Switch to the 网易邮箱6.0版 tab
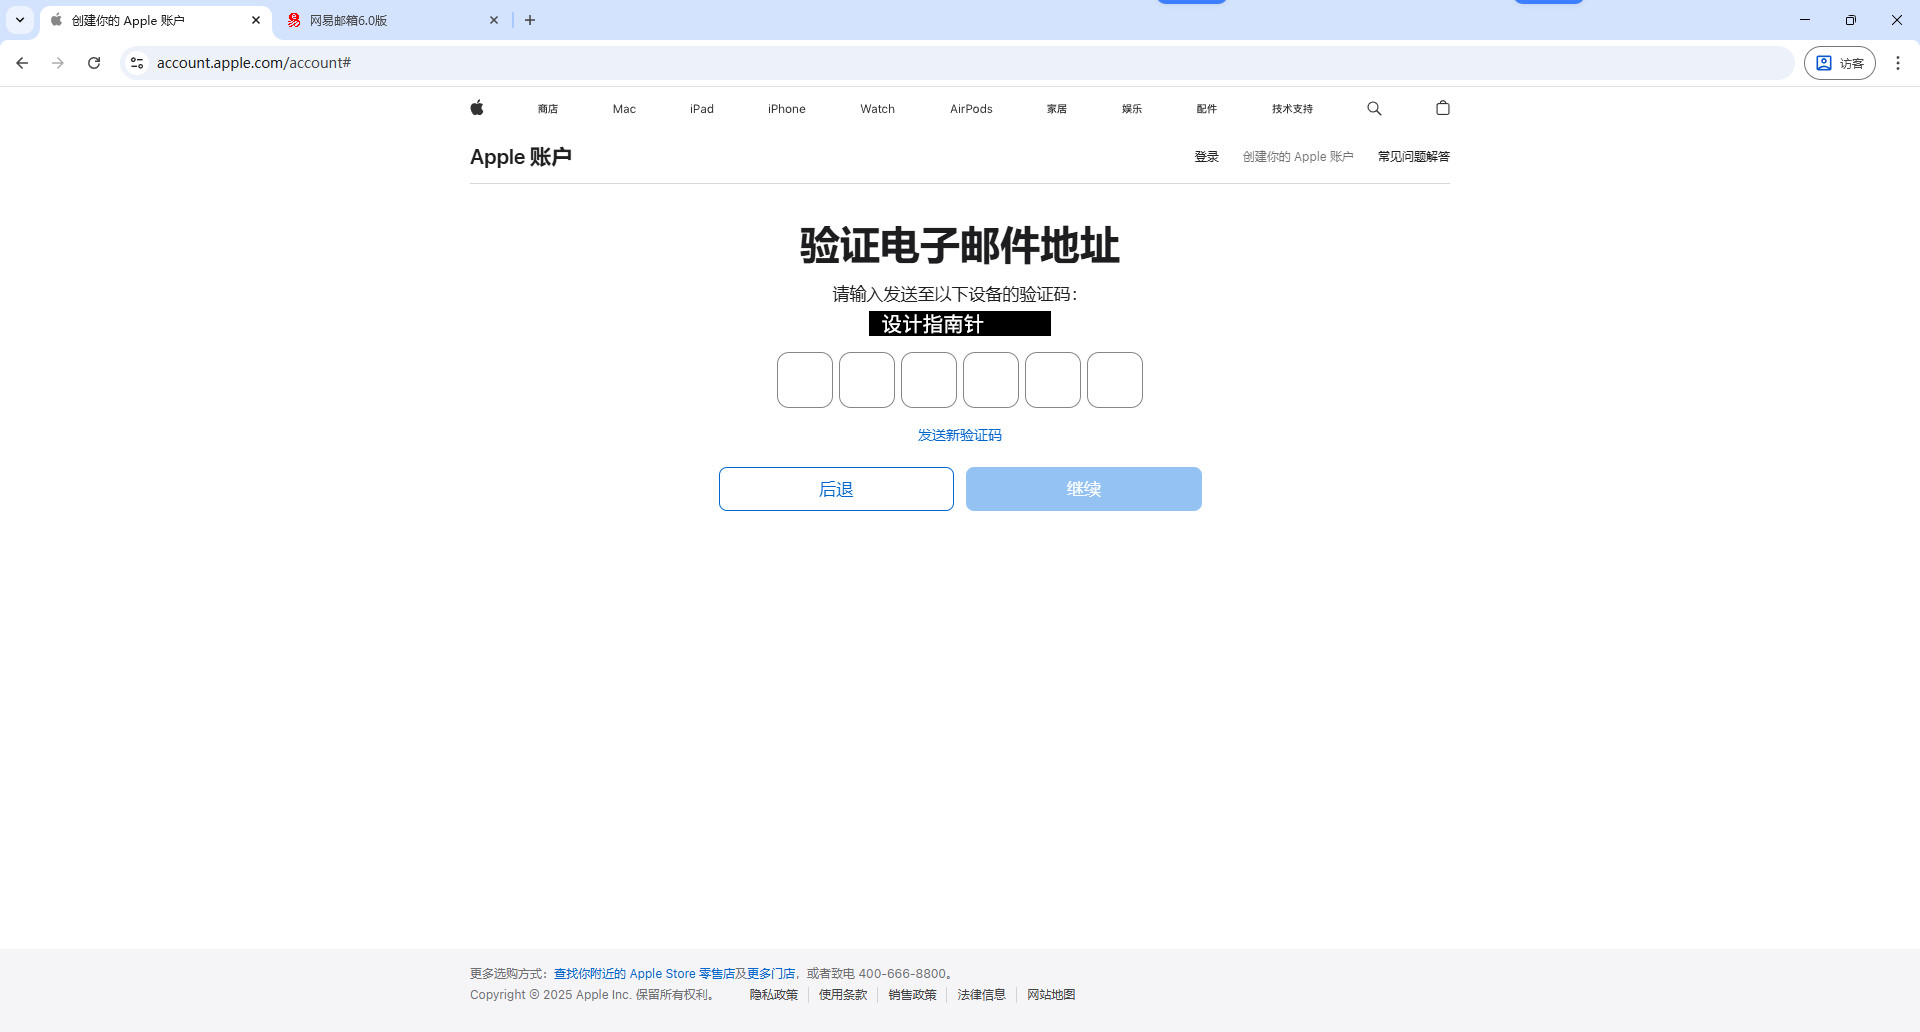The width and height of the screenshot is (1920, 1032). coord(392,20)
